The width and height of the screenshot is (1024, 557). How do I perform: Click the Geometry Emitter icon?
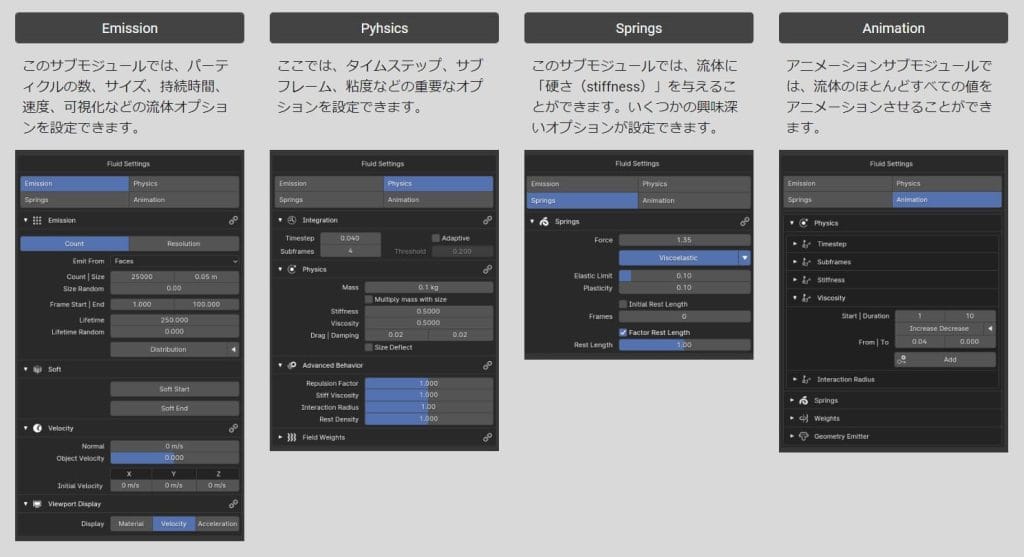pyautogui.click(x=803, y=436)
